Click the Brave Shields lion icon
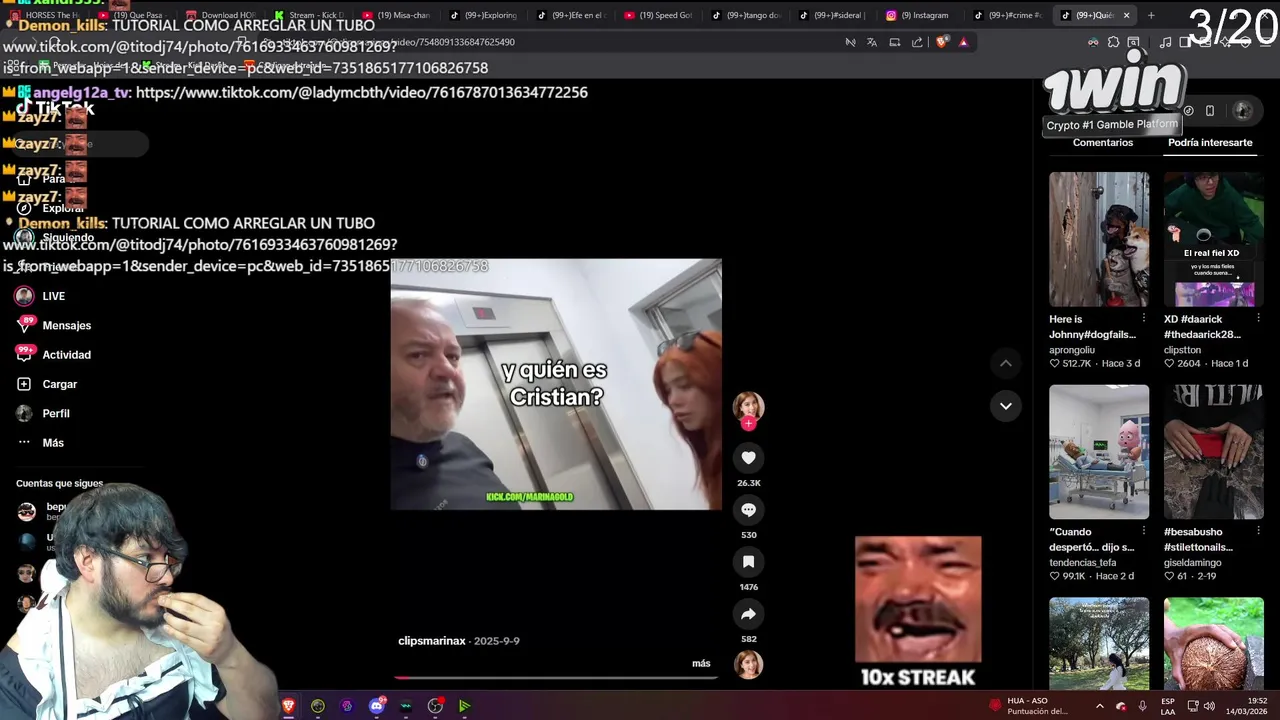This screenshot has width=1280, height=720. click(941, 42)
